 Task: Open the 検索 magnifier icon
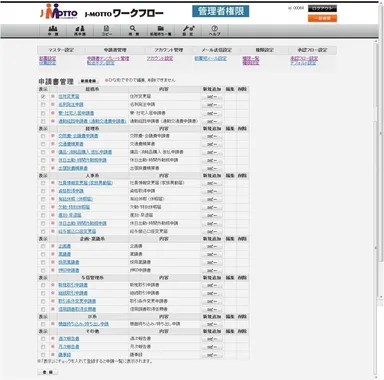(133, 31)
